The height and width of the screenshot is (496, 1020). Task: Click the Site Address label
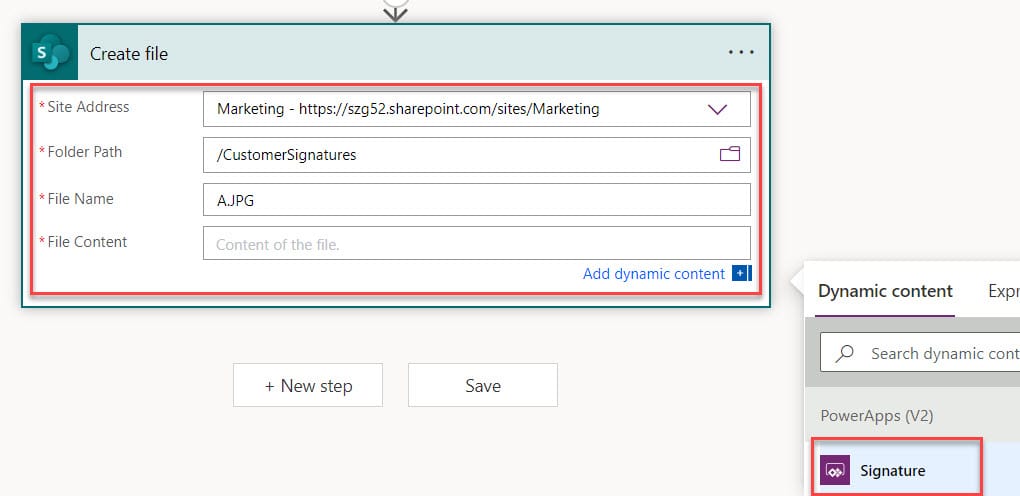pos(88,107)
